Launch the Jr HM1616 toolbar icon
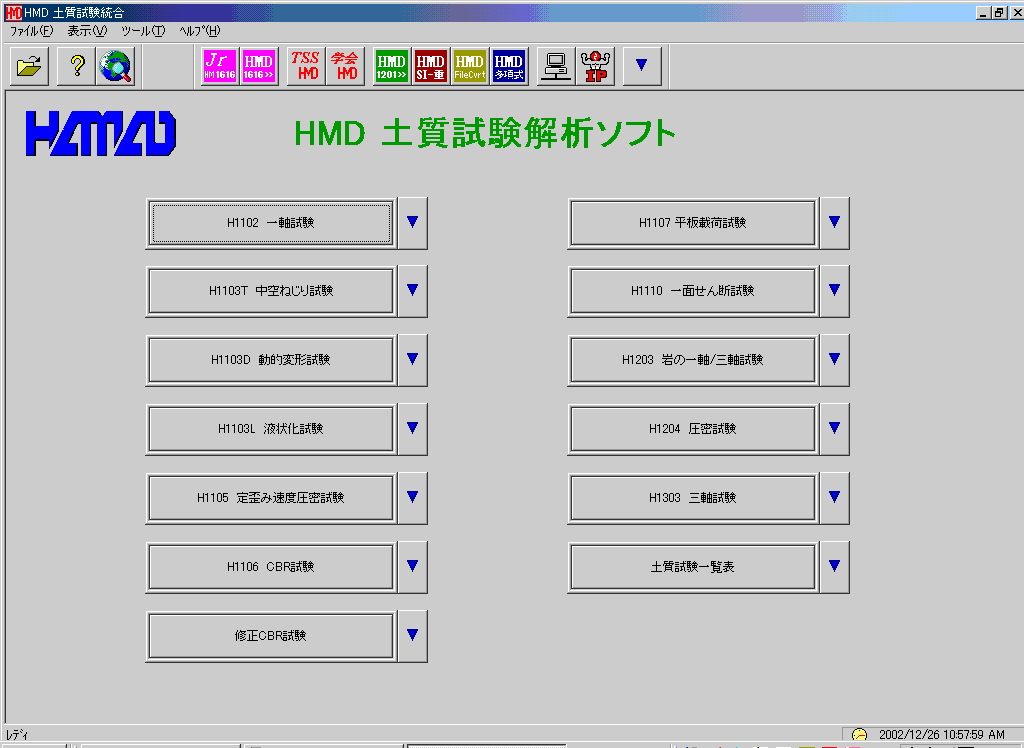The width and height of the screenshot is (1024, 748). click(220, 66)
